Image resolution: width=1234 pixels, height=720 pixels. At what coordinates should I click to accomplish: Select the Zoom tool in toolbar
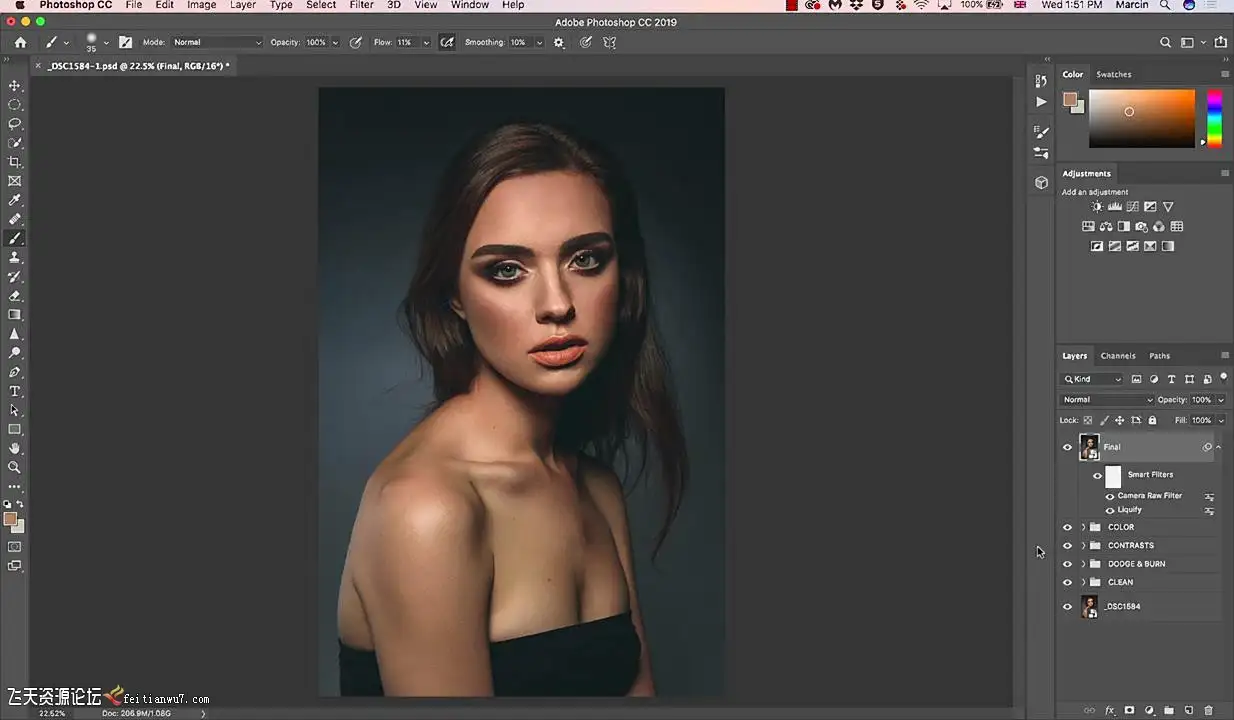pos(15,467)
